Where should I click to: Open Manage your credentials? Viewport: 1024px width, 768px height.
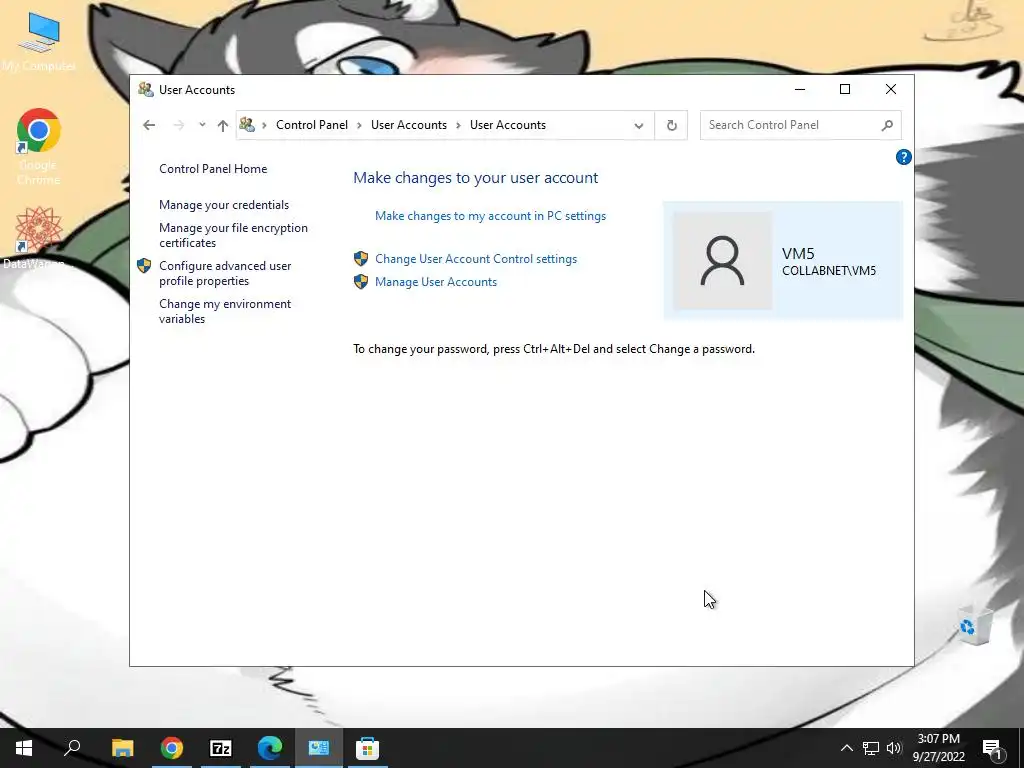223,204
